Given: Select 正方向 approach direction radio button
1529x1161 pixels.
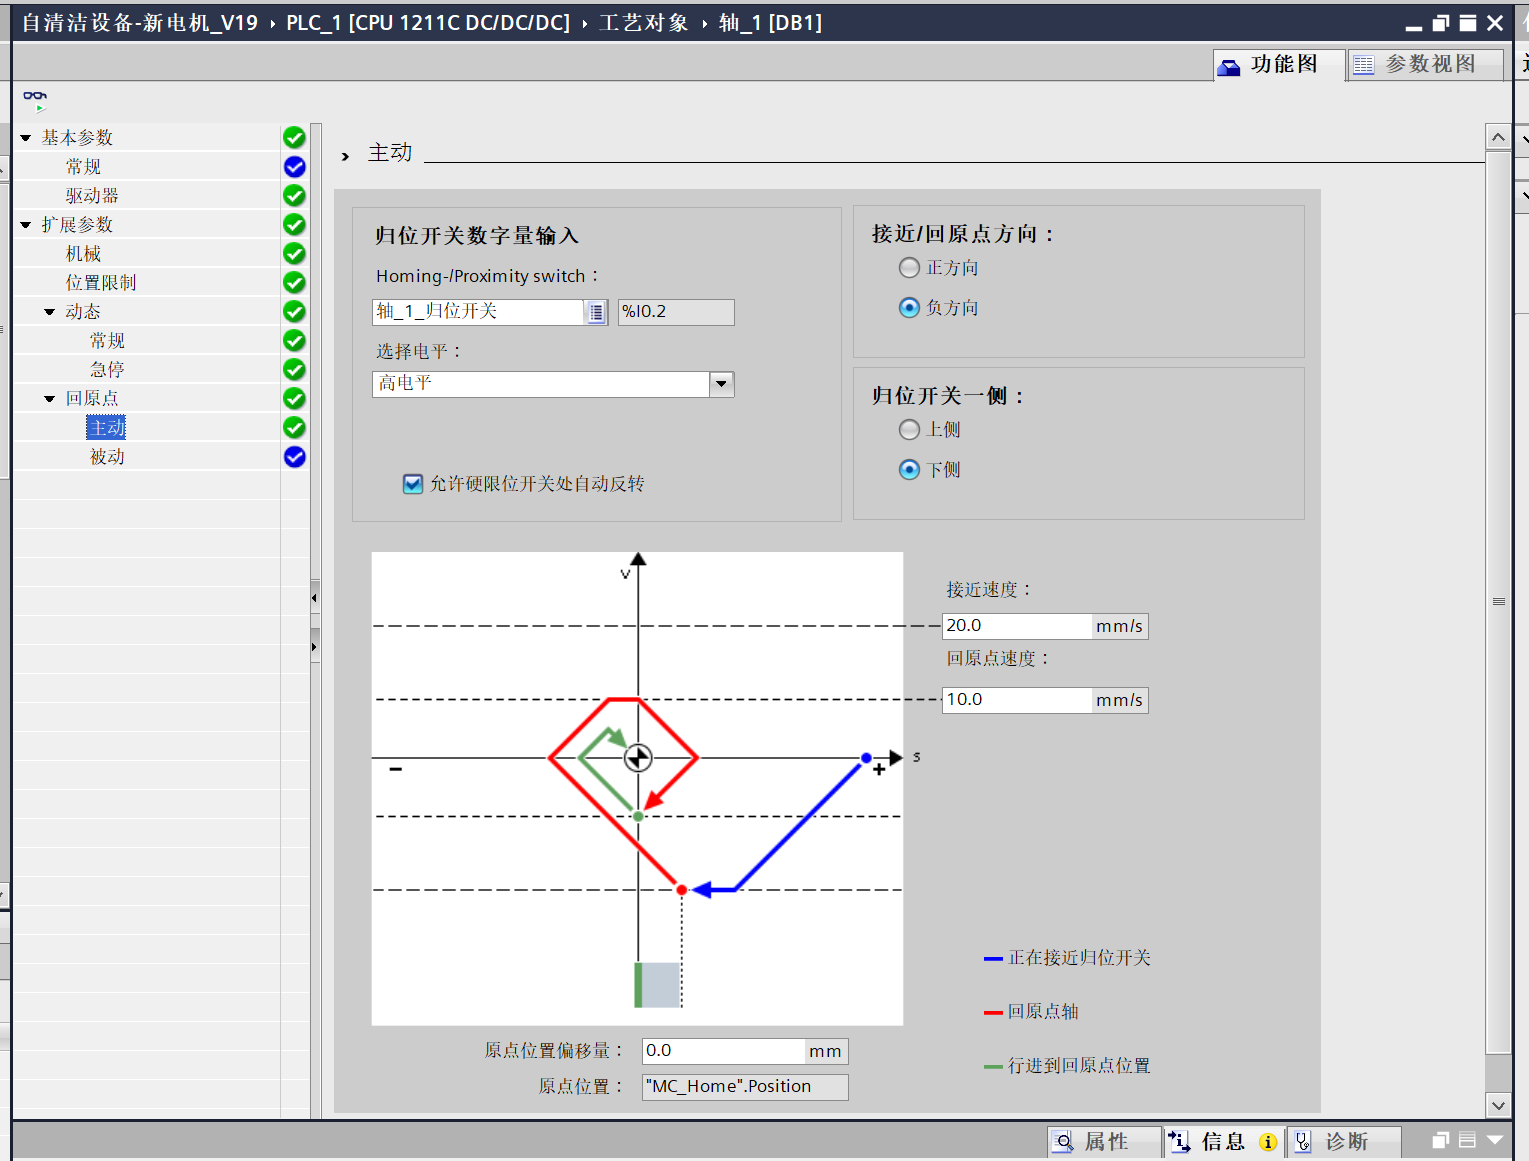Looking at the screenshot, I should [x=909, y=268].
